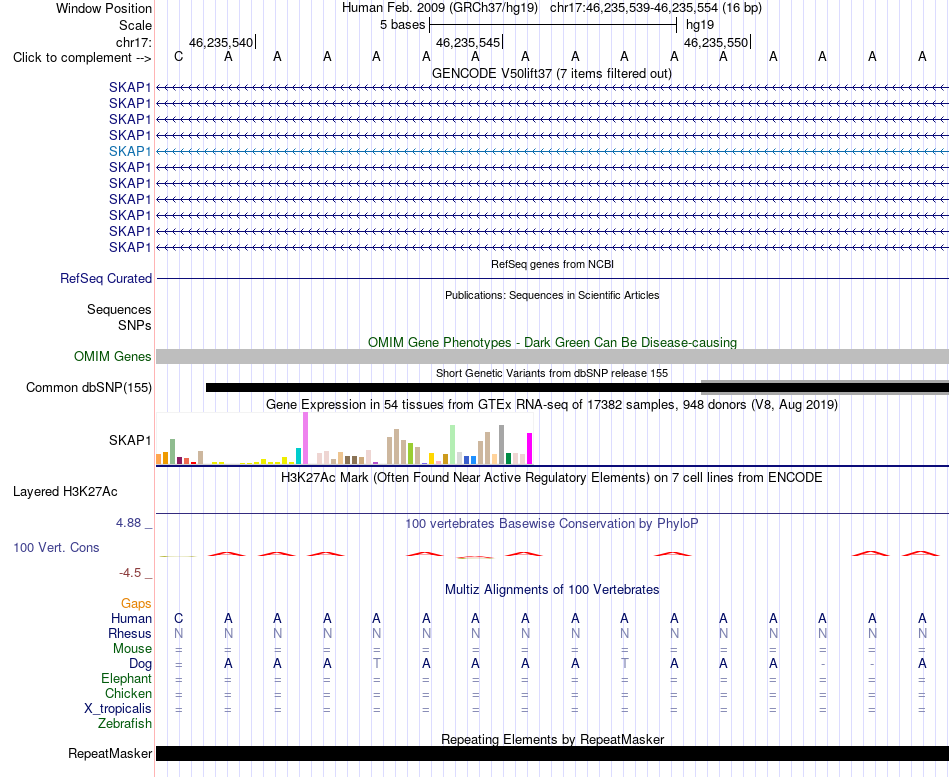The image size is (950, 777).
Task: Click the 'RefSeq genes from NCBI' title
Action: 553,264
